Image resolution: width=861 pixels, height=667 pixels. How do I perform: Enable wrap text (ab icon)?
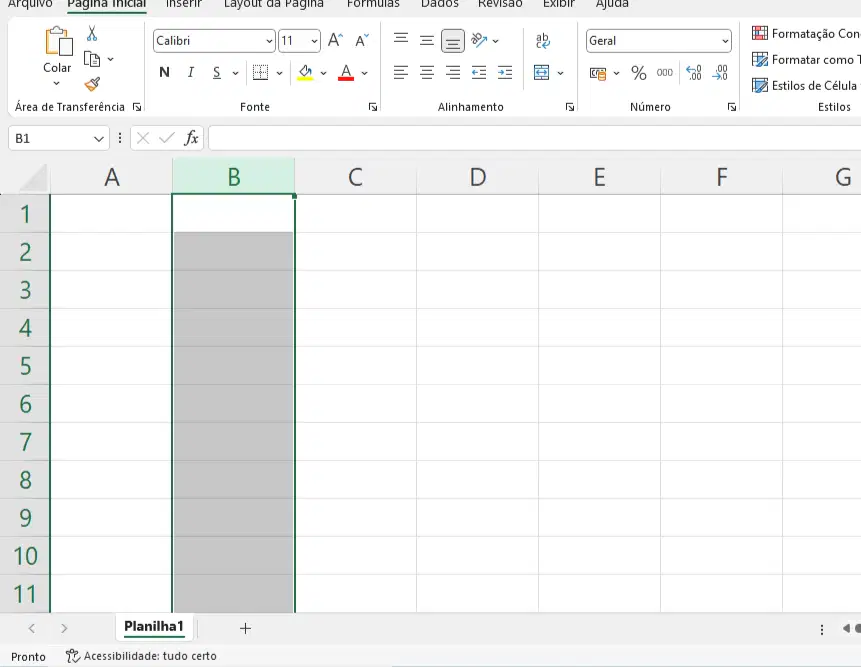543,41
